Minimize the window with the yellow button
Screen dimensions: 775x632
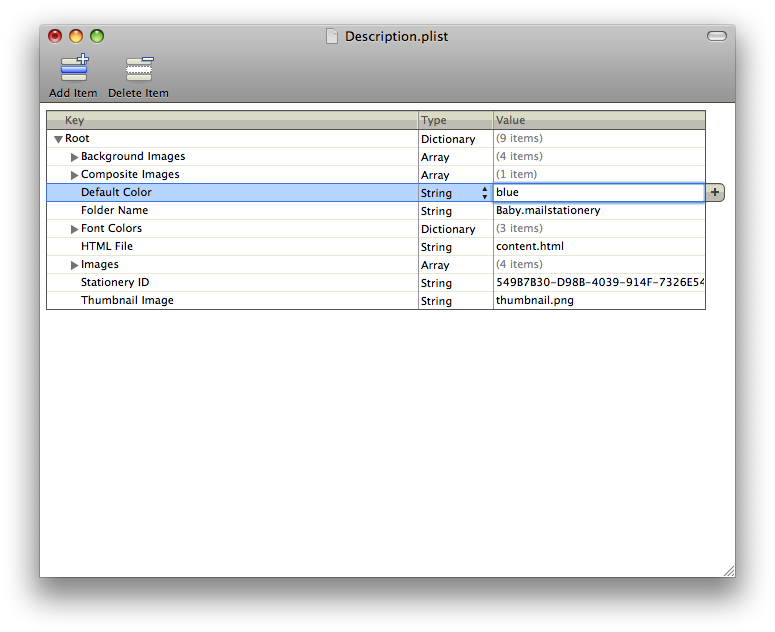coord(76,36)
